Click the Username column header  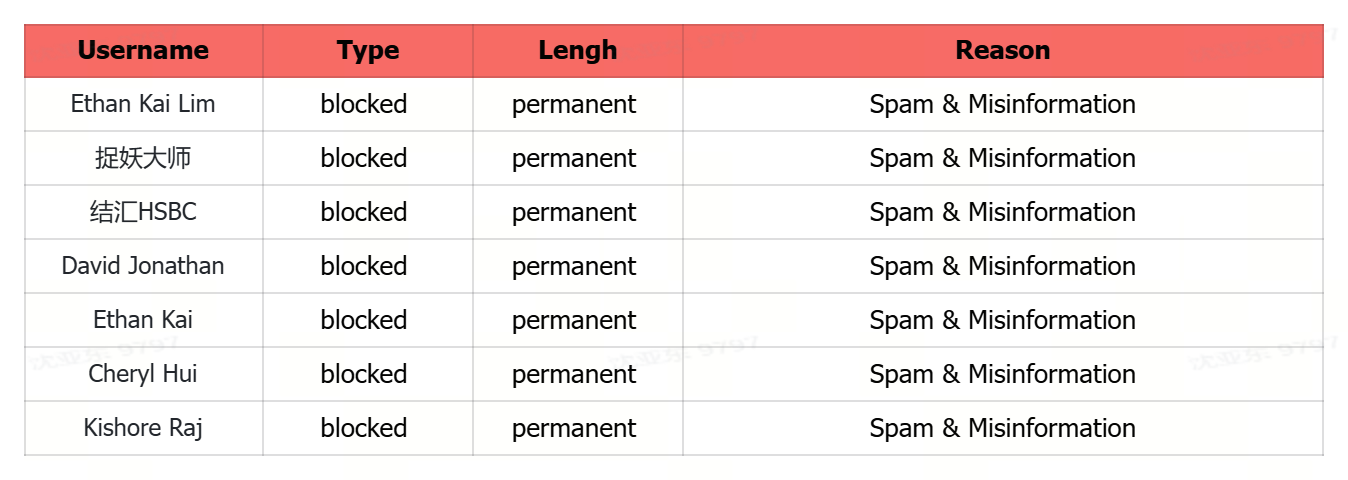143,51
